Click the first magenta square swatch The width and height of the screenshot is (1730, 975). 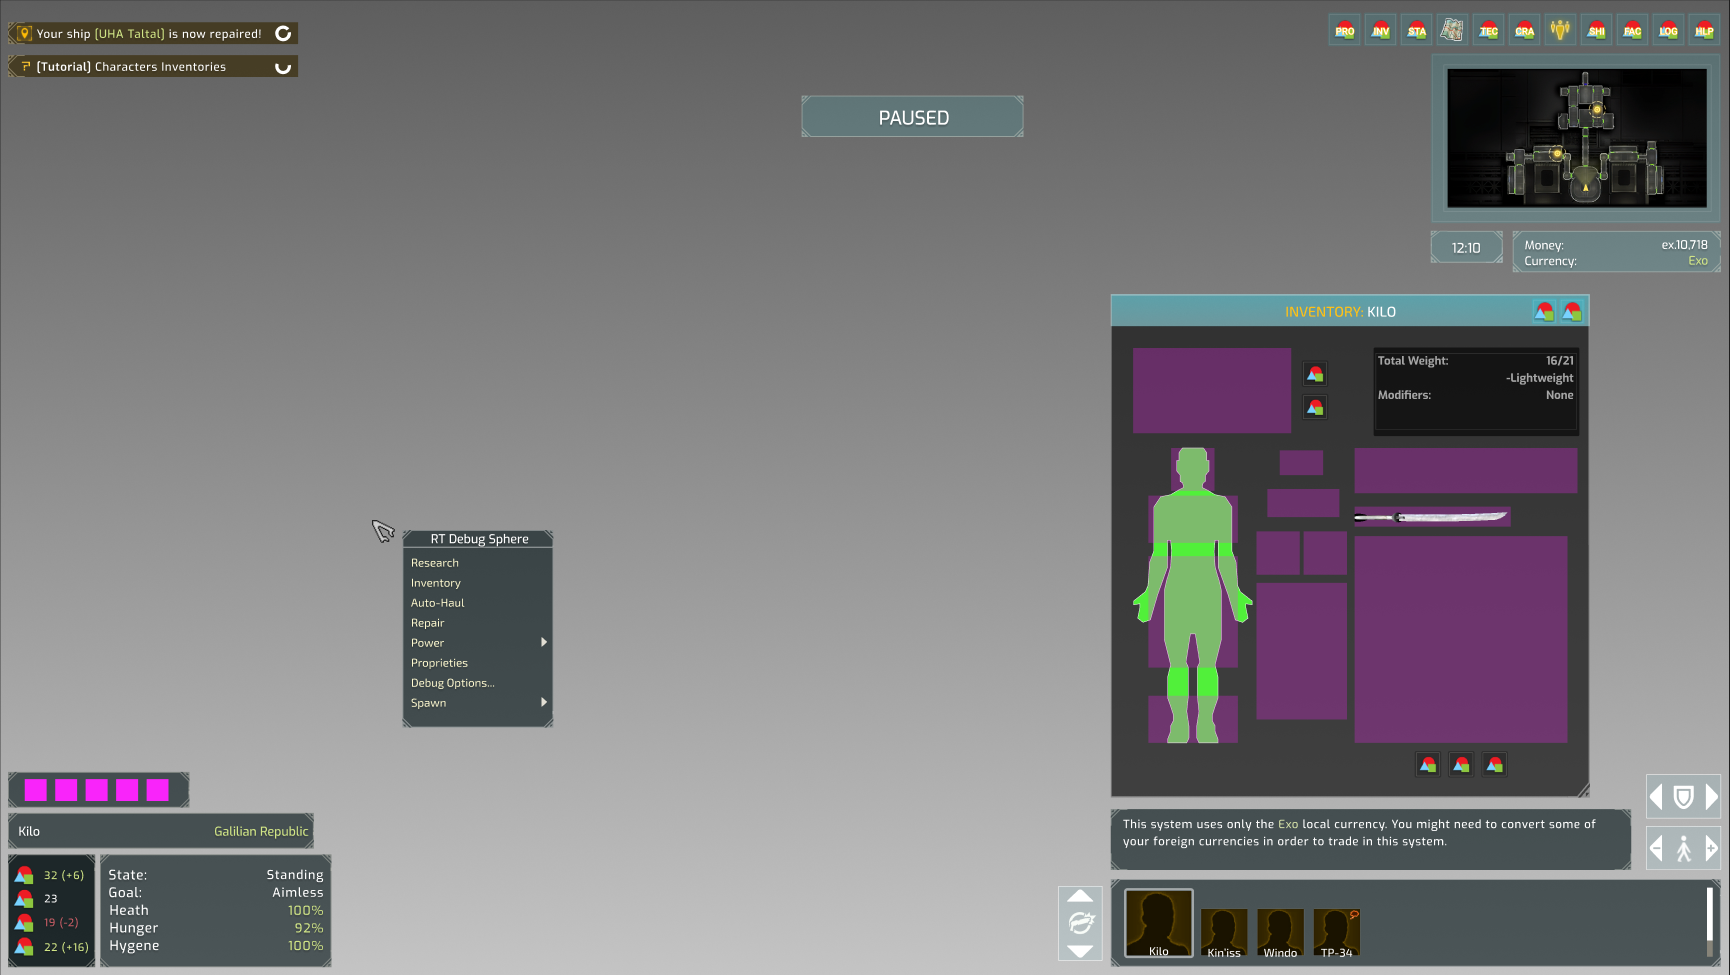(x=36, y=791)
